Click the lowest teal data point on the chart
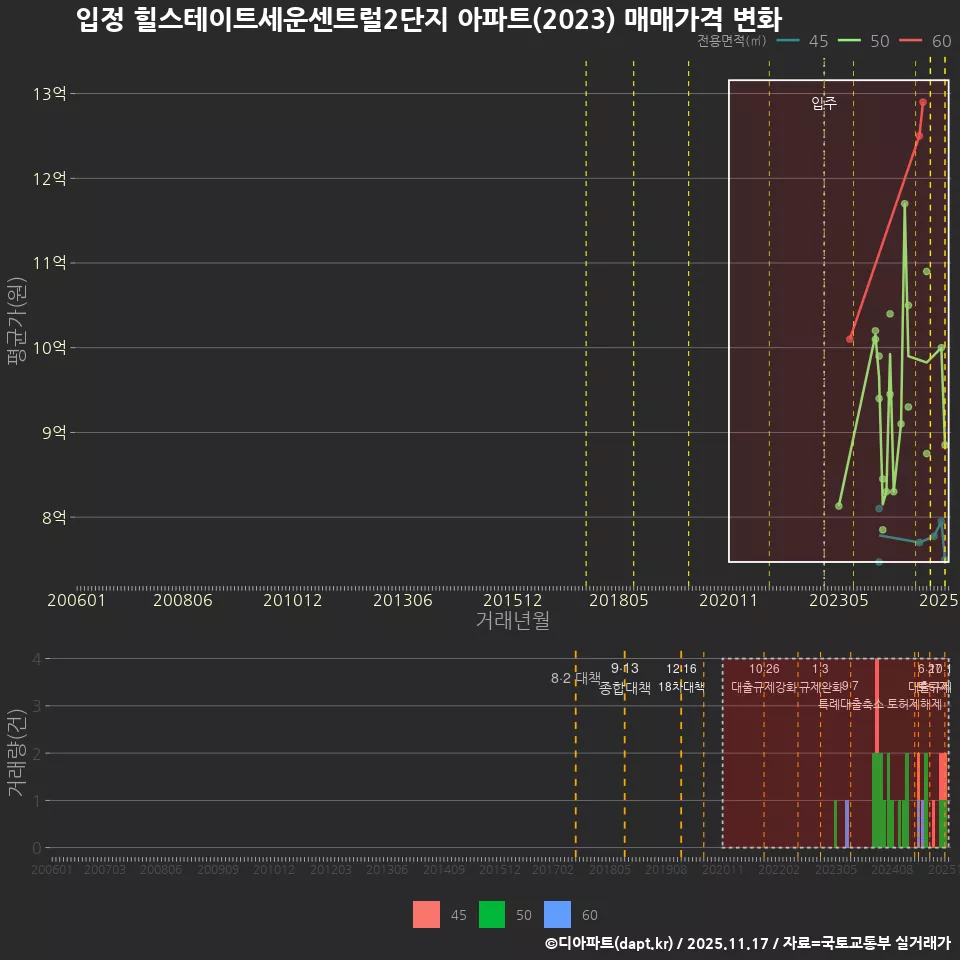 (x=878, y=562)
